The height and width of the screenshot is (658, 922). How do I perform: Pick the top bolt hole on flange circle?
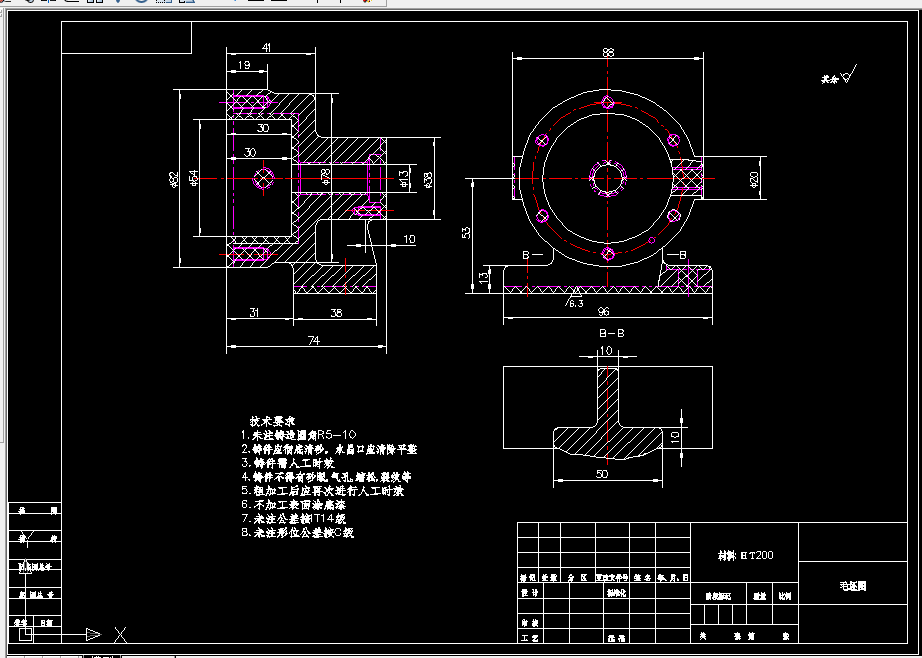(608, 102)
